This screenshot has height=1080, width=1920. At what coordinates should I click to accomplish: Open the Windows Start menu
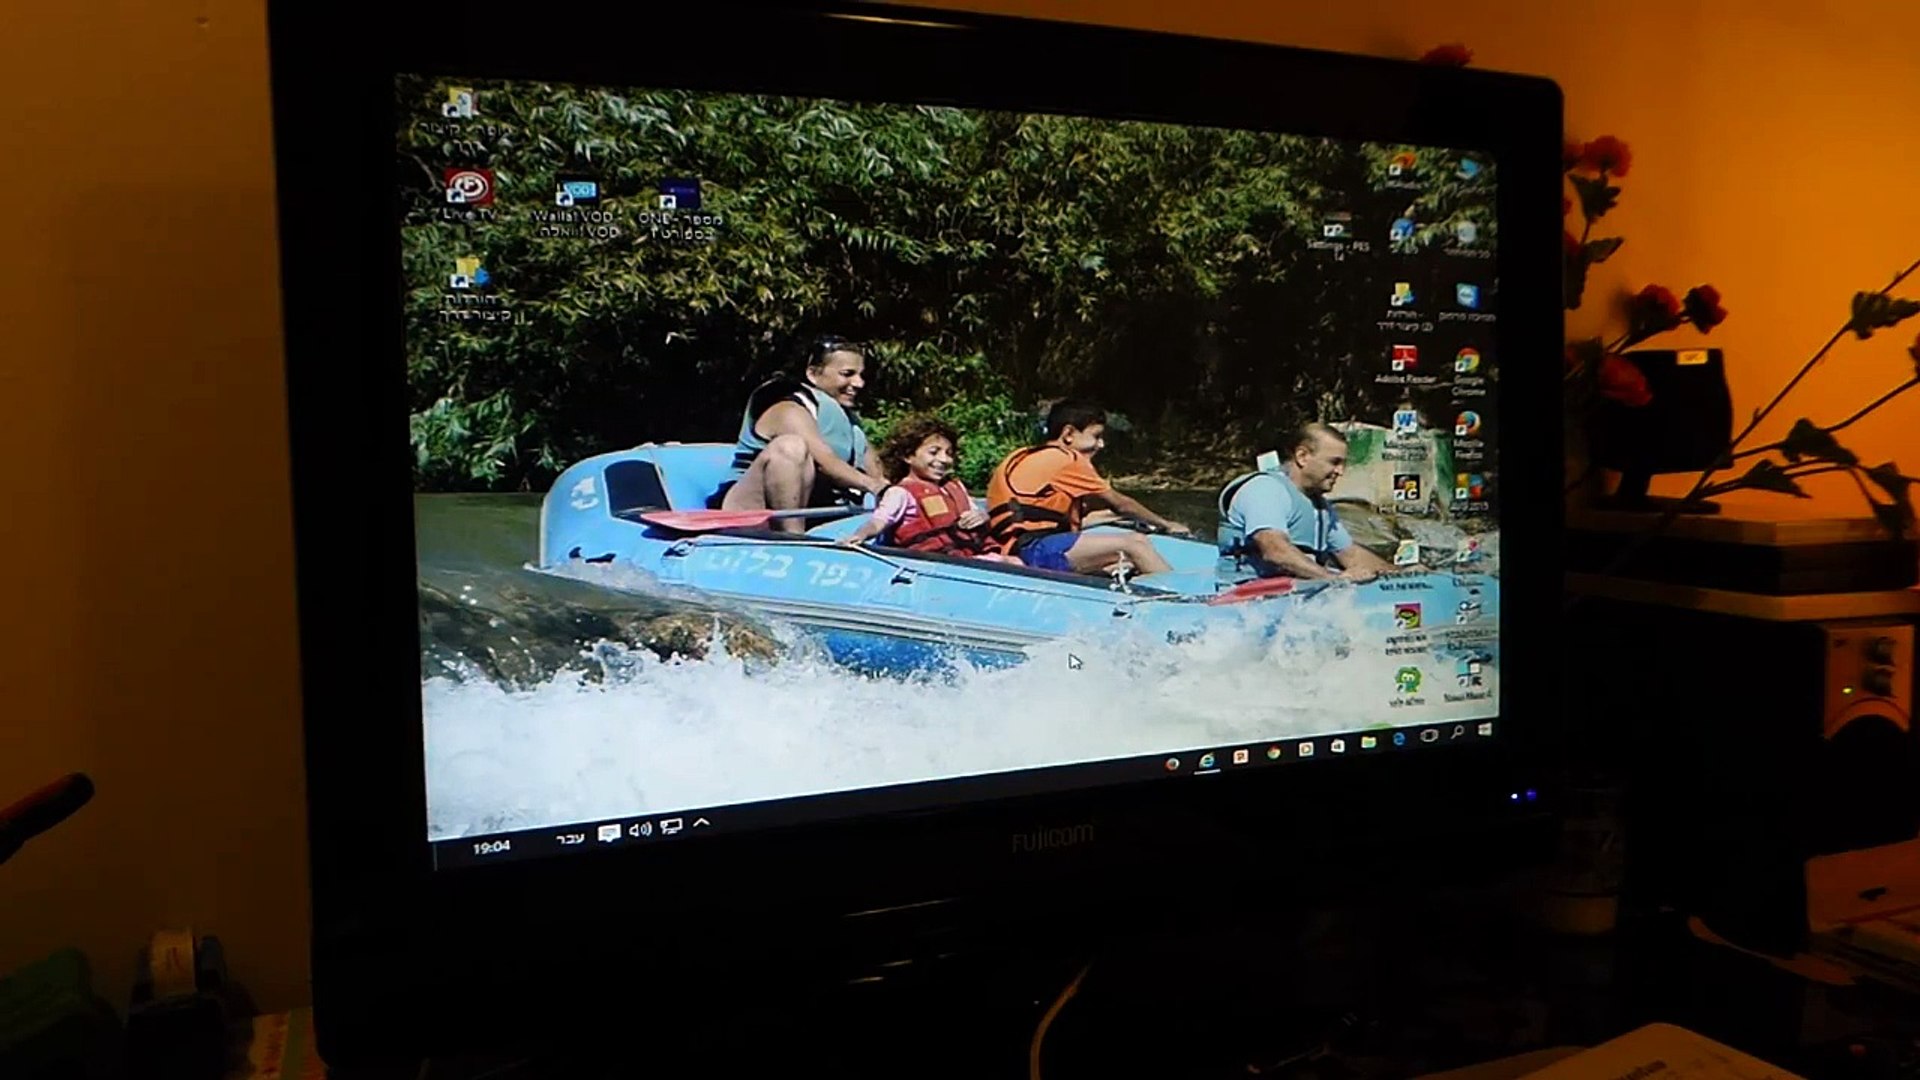tap(1485, 729)
